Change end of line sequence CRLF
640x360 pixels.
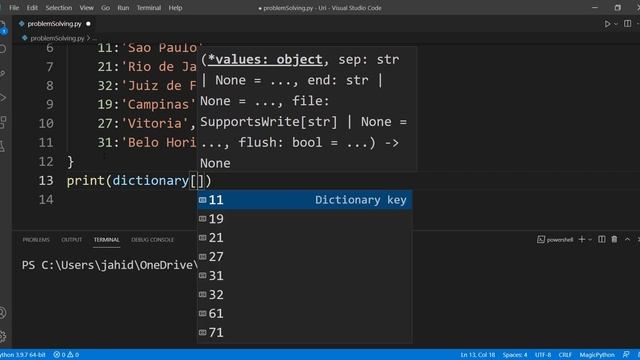[565, 355]
